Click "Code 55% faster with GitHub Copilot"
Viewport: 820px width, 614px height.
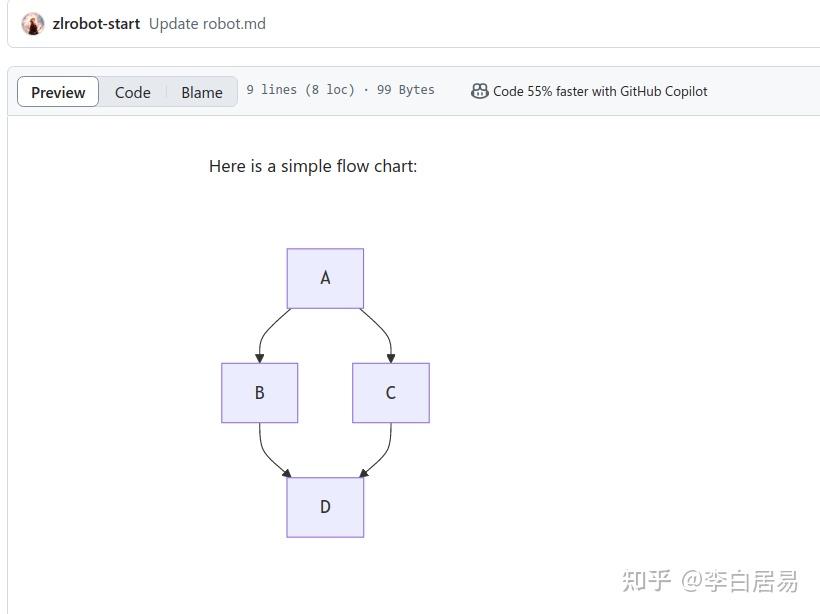599,90
